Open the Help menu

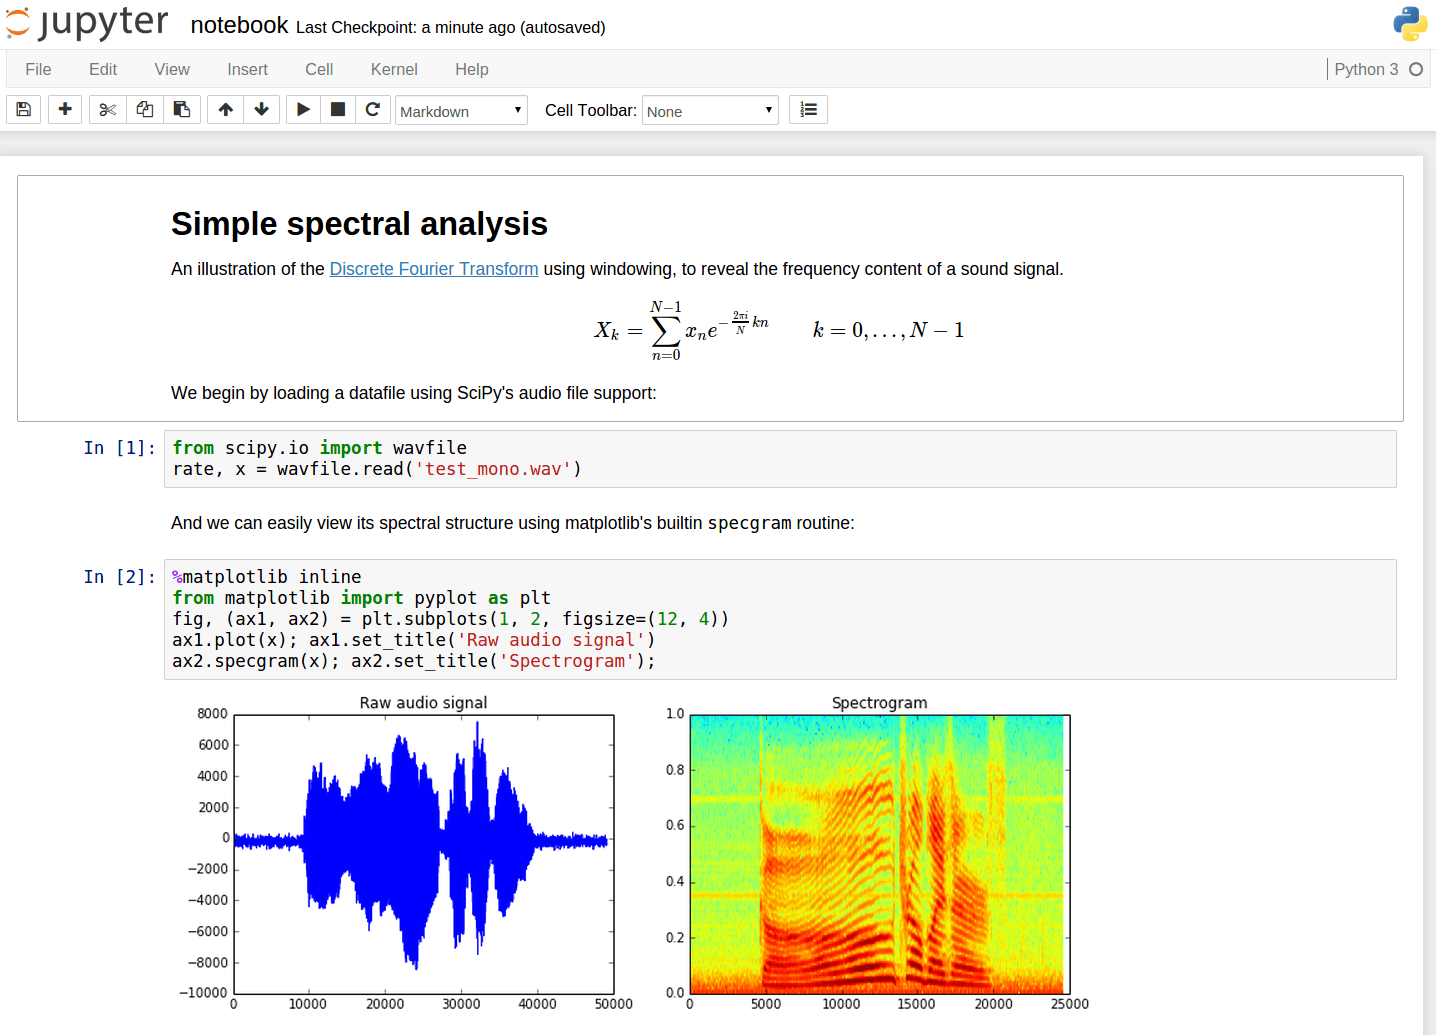472,69
